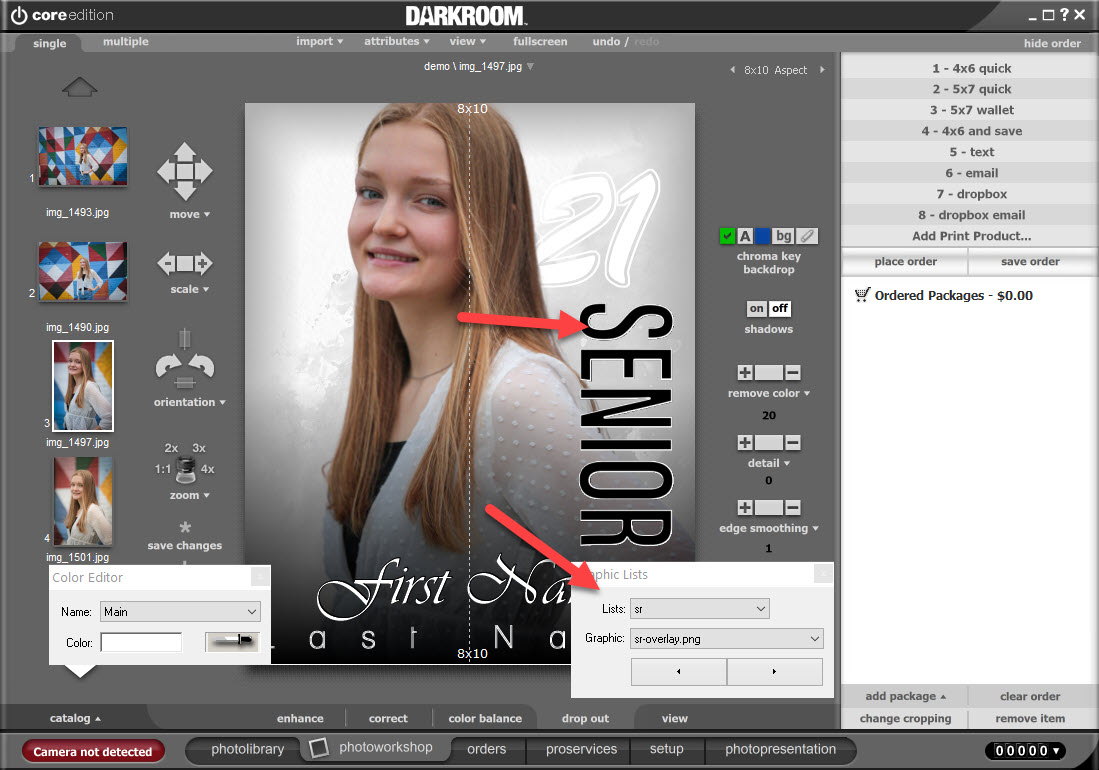Click the move arrows icon

click(x=184, y=172)
